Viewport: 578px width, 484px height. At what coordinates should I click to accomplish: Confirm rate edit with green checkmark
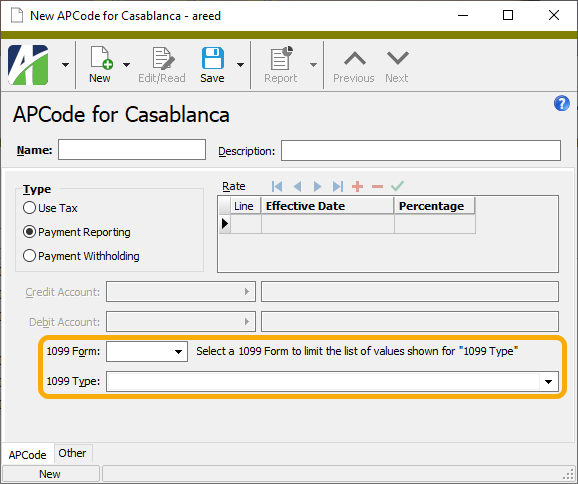(x=397, y=186)
